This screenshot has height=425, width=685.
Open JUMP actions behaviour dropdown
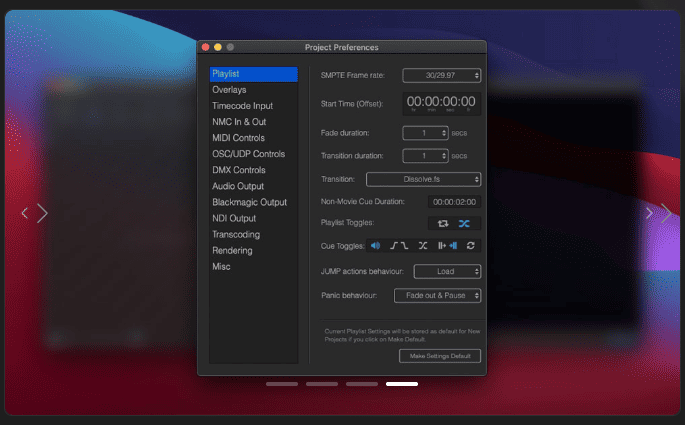pos(447,271)
